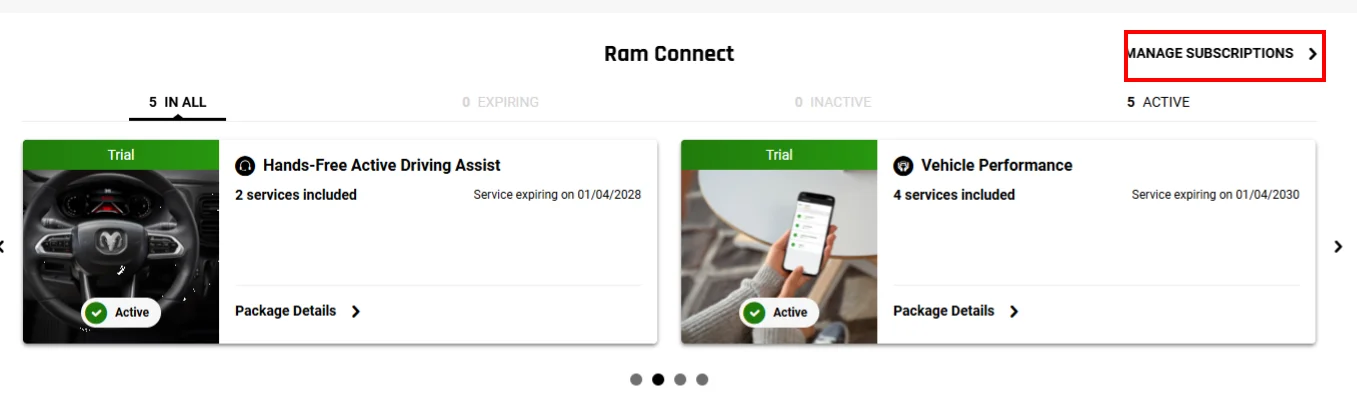Click the chevron next to Manage Subscriptions

pyautogui.click(x=1313, y=54)
